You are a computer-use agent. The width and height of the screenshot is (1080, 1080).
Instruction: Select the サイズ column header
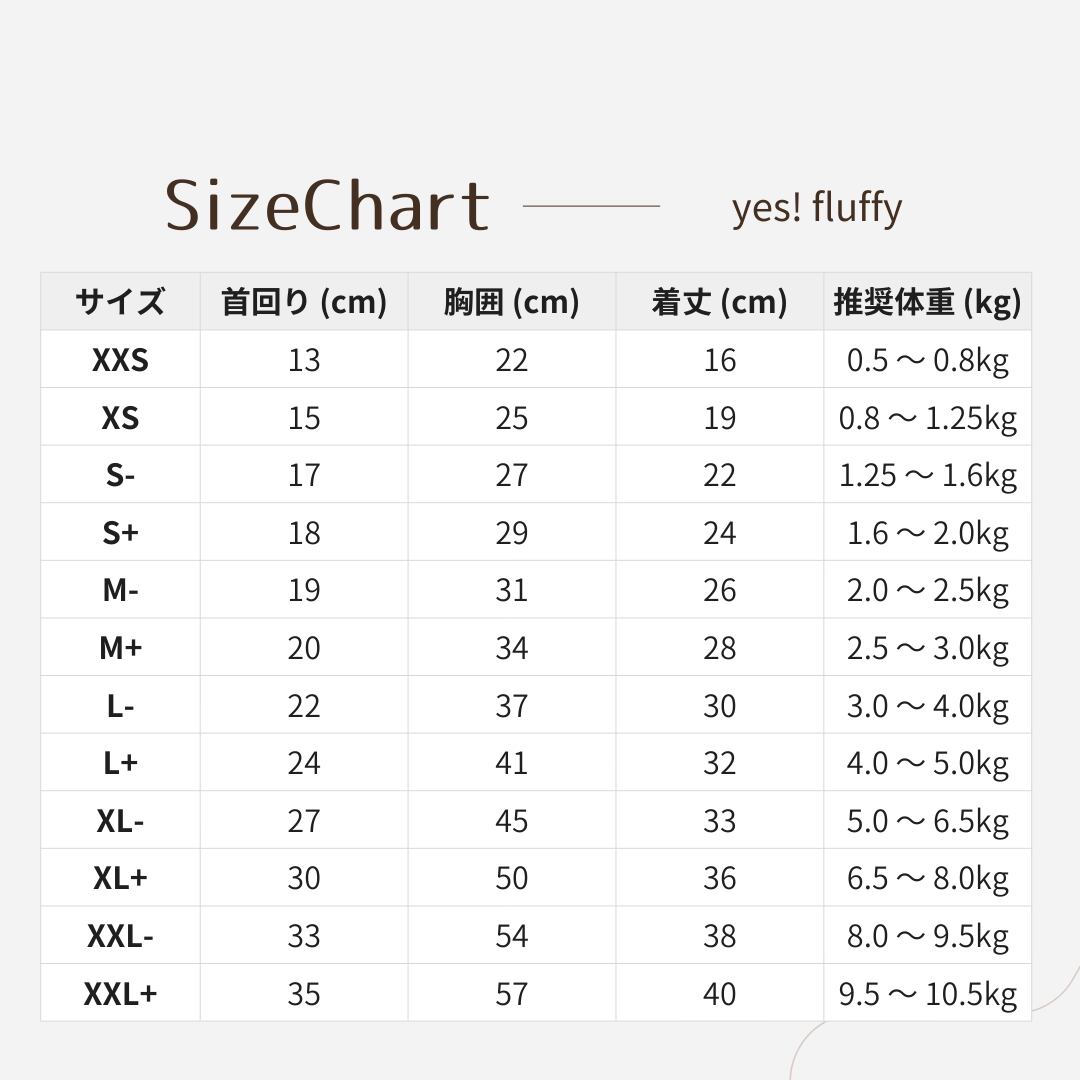120,302
